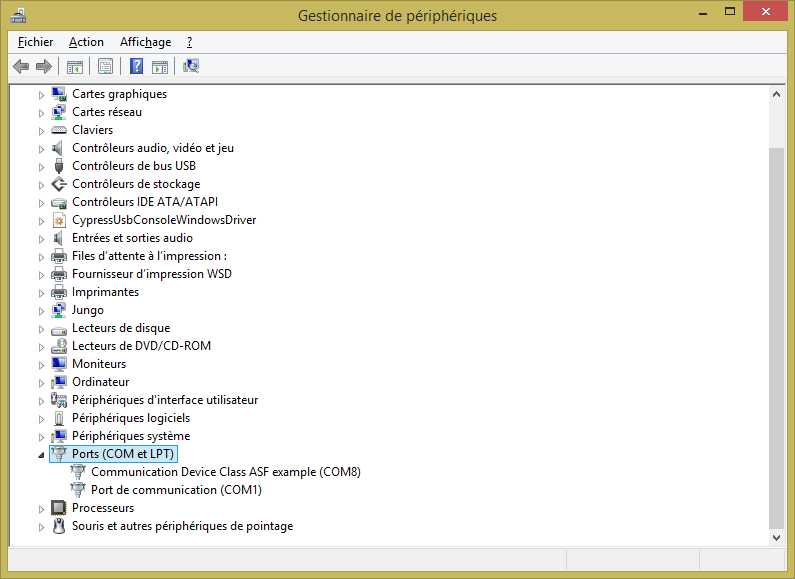Screen dimensions: 795x579
Task: Collapse the Ports (COM et LPT) node
Action: pos(42,455)
